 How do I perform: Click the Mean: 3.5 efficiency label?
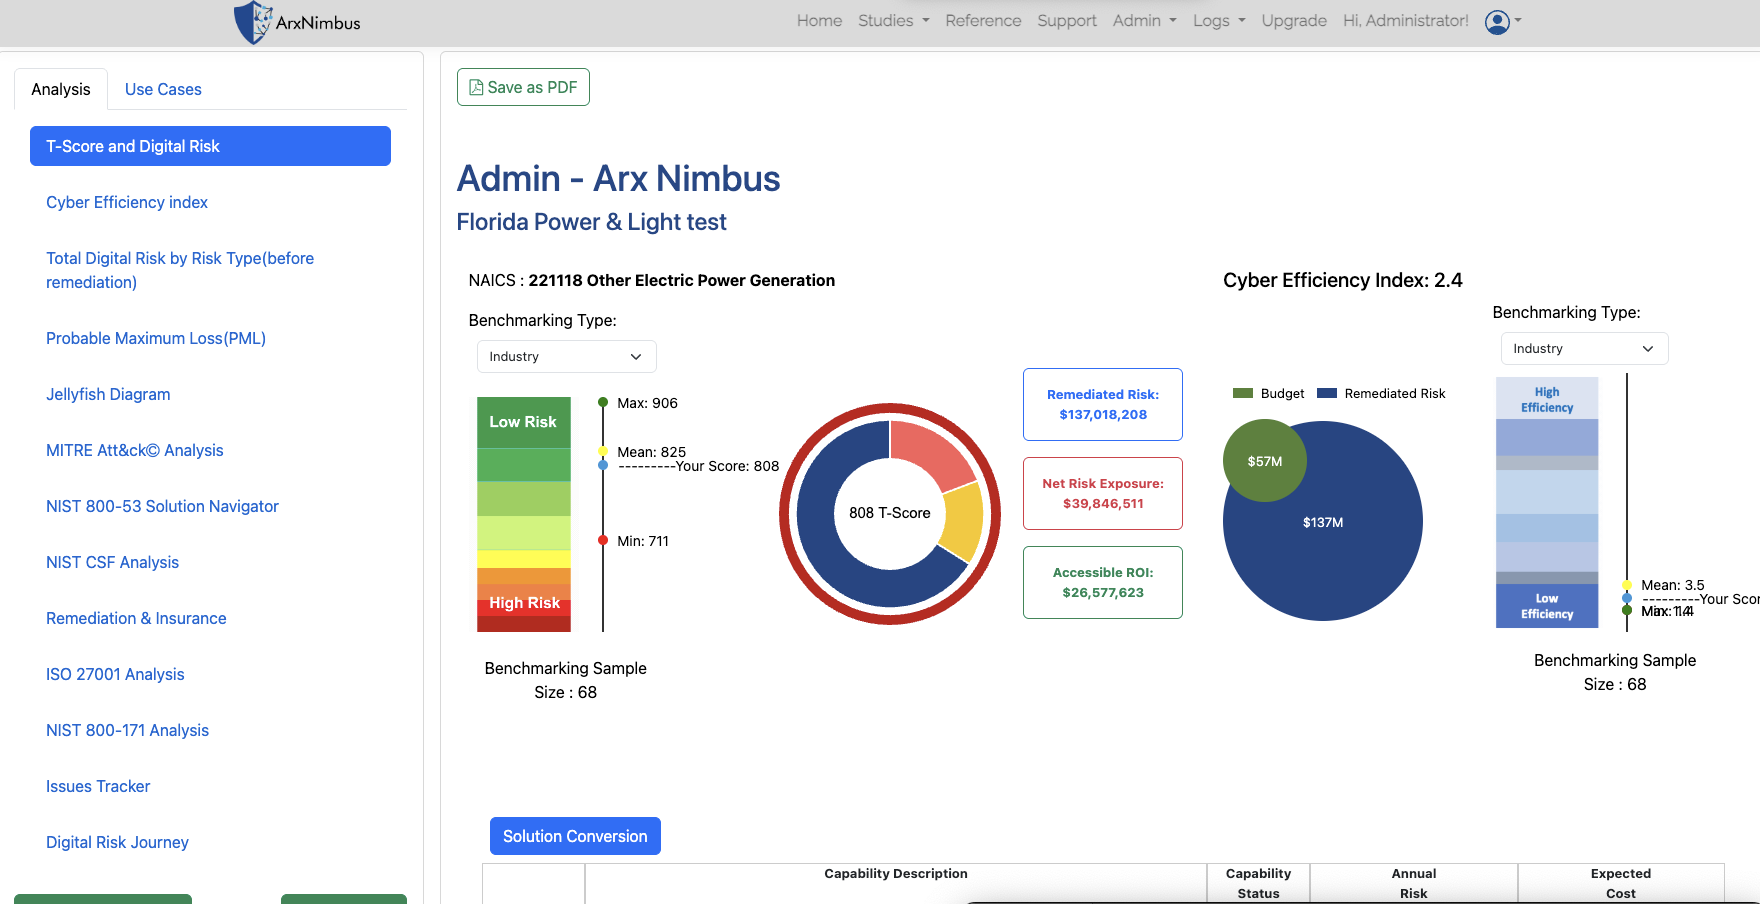1672,585
